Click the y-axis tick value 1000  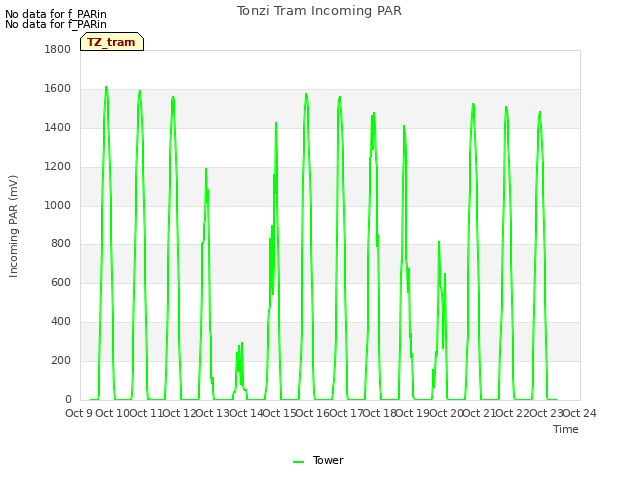coord(58,205)
